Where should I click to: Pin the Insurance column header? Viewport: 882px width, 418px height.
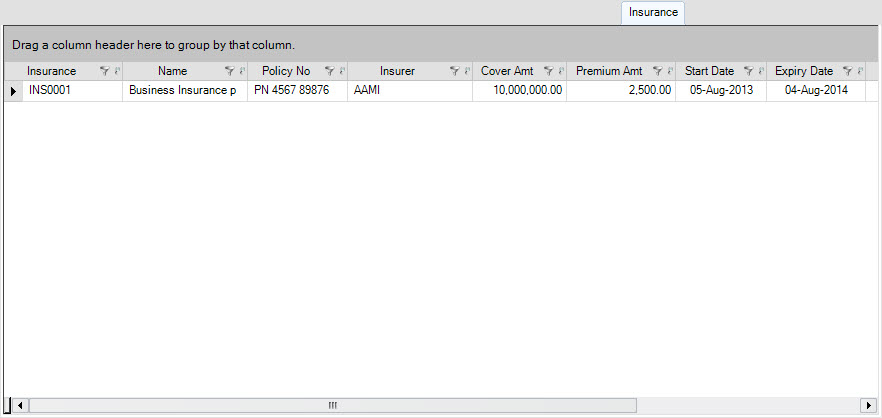pos(117,71)
